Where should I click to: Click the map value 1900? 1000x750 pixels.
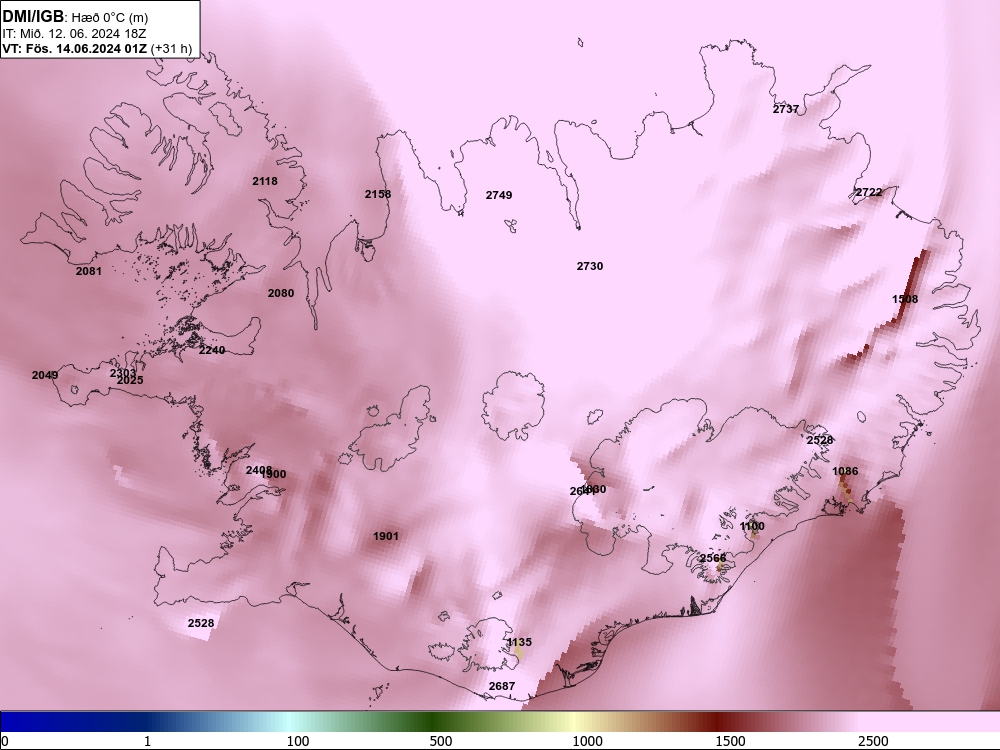274,474
